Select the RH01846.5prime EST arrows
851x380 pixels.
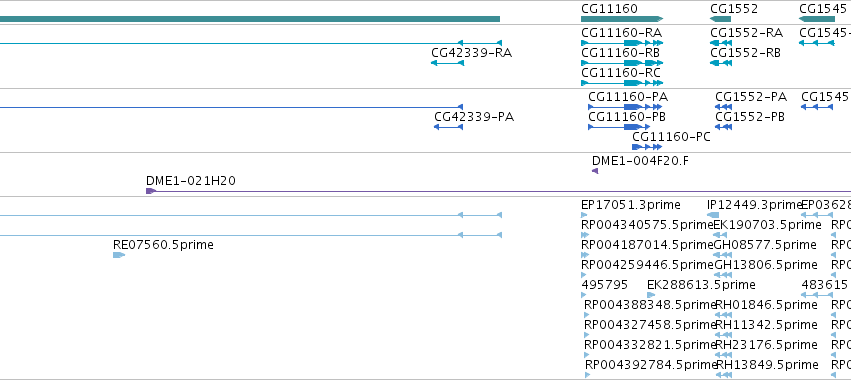pos(723,315)
